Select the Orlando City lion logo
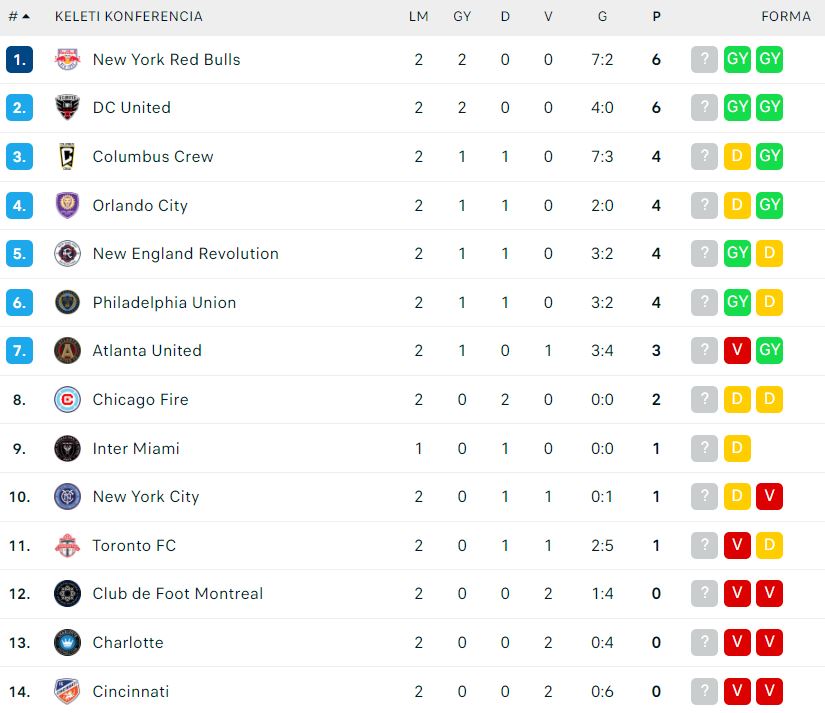This screenshot has height=713, width=825. coord(67,205)
